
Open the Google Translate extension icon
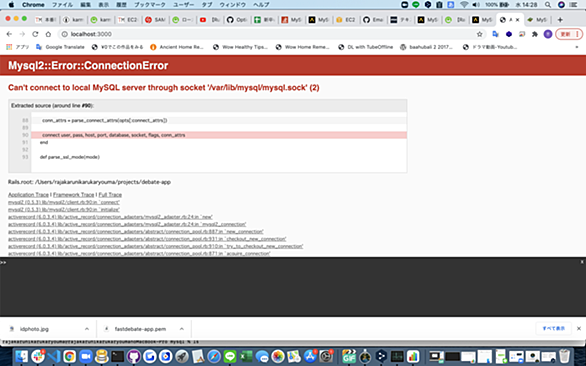click(496, 34)
